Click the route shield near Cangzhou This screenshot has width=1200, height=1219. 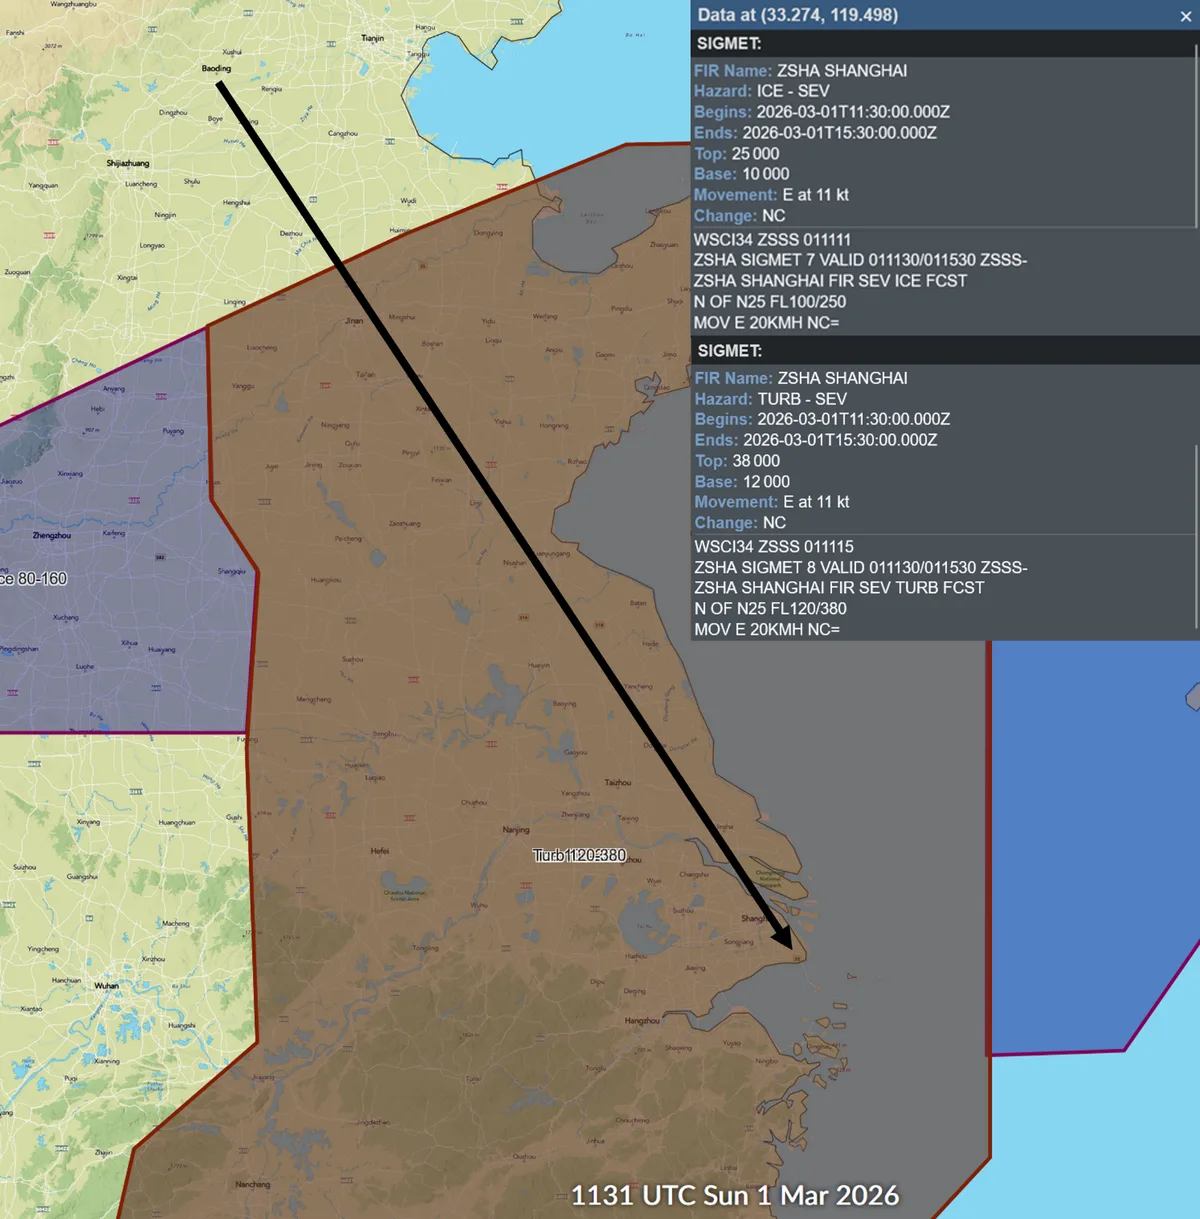(390, 141)
